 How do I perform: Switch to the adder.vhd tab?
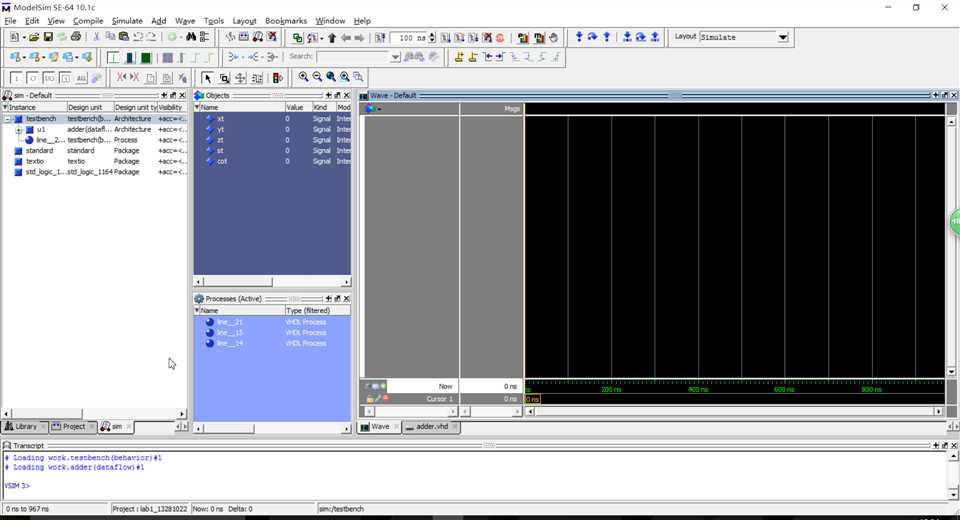pos(432,426)
